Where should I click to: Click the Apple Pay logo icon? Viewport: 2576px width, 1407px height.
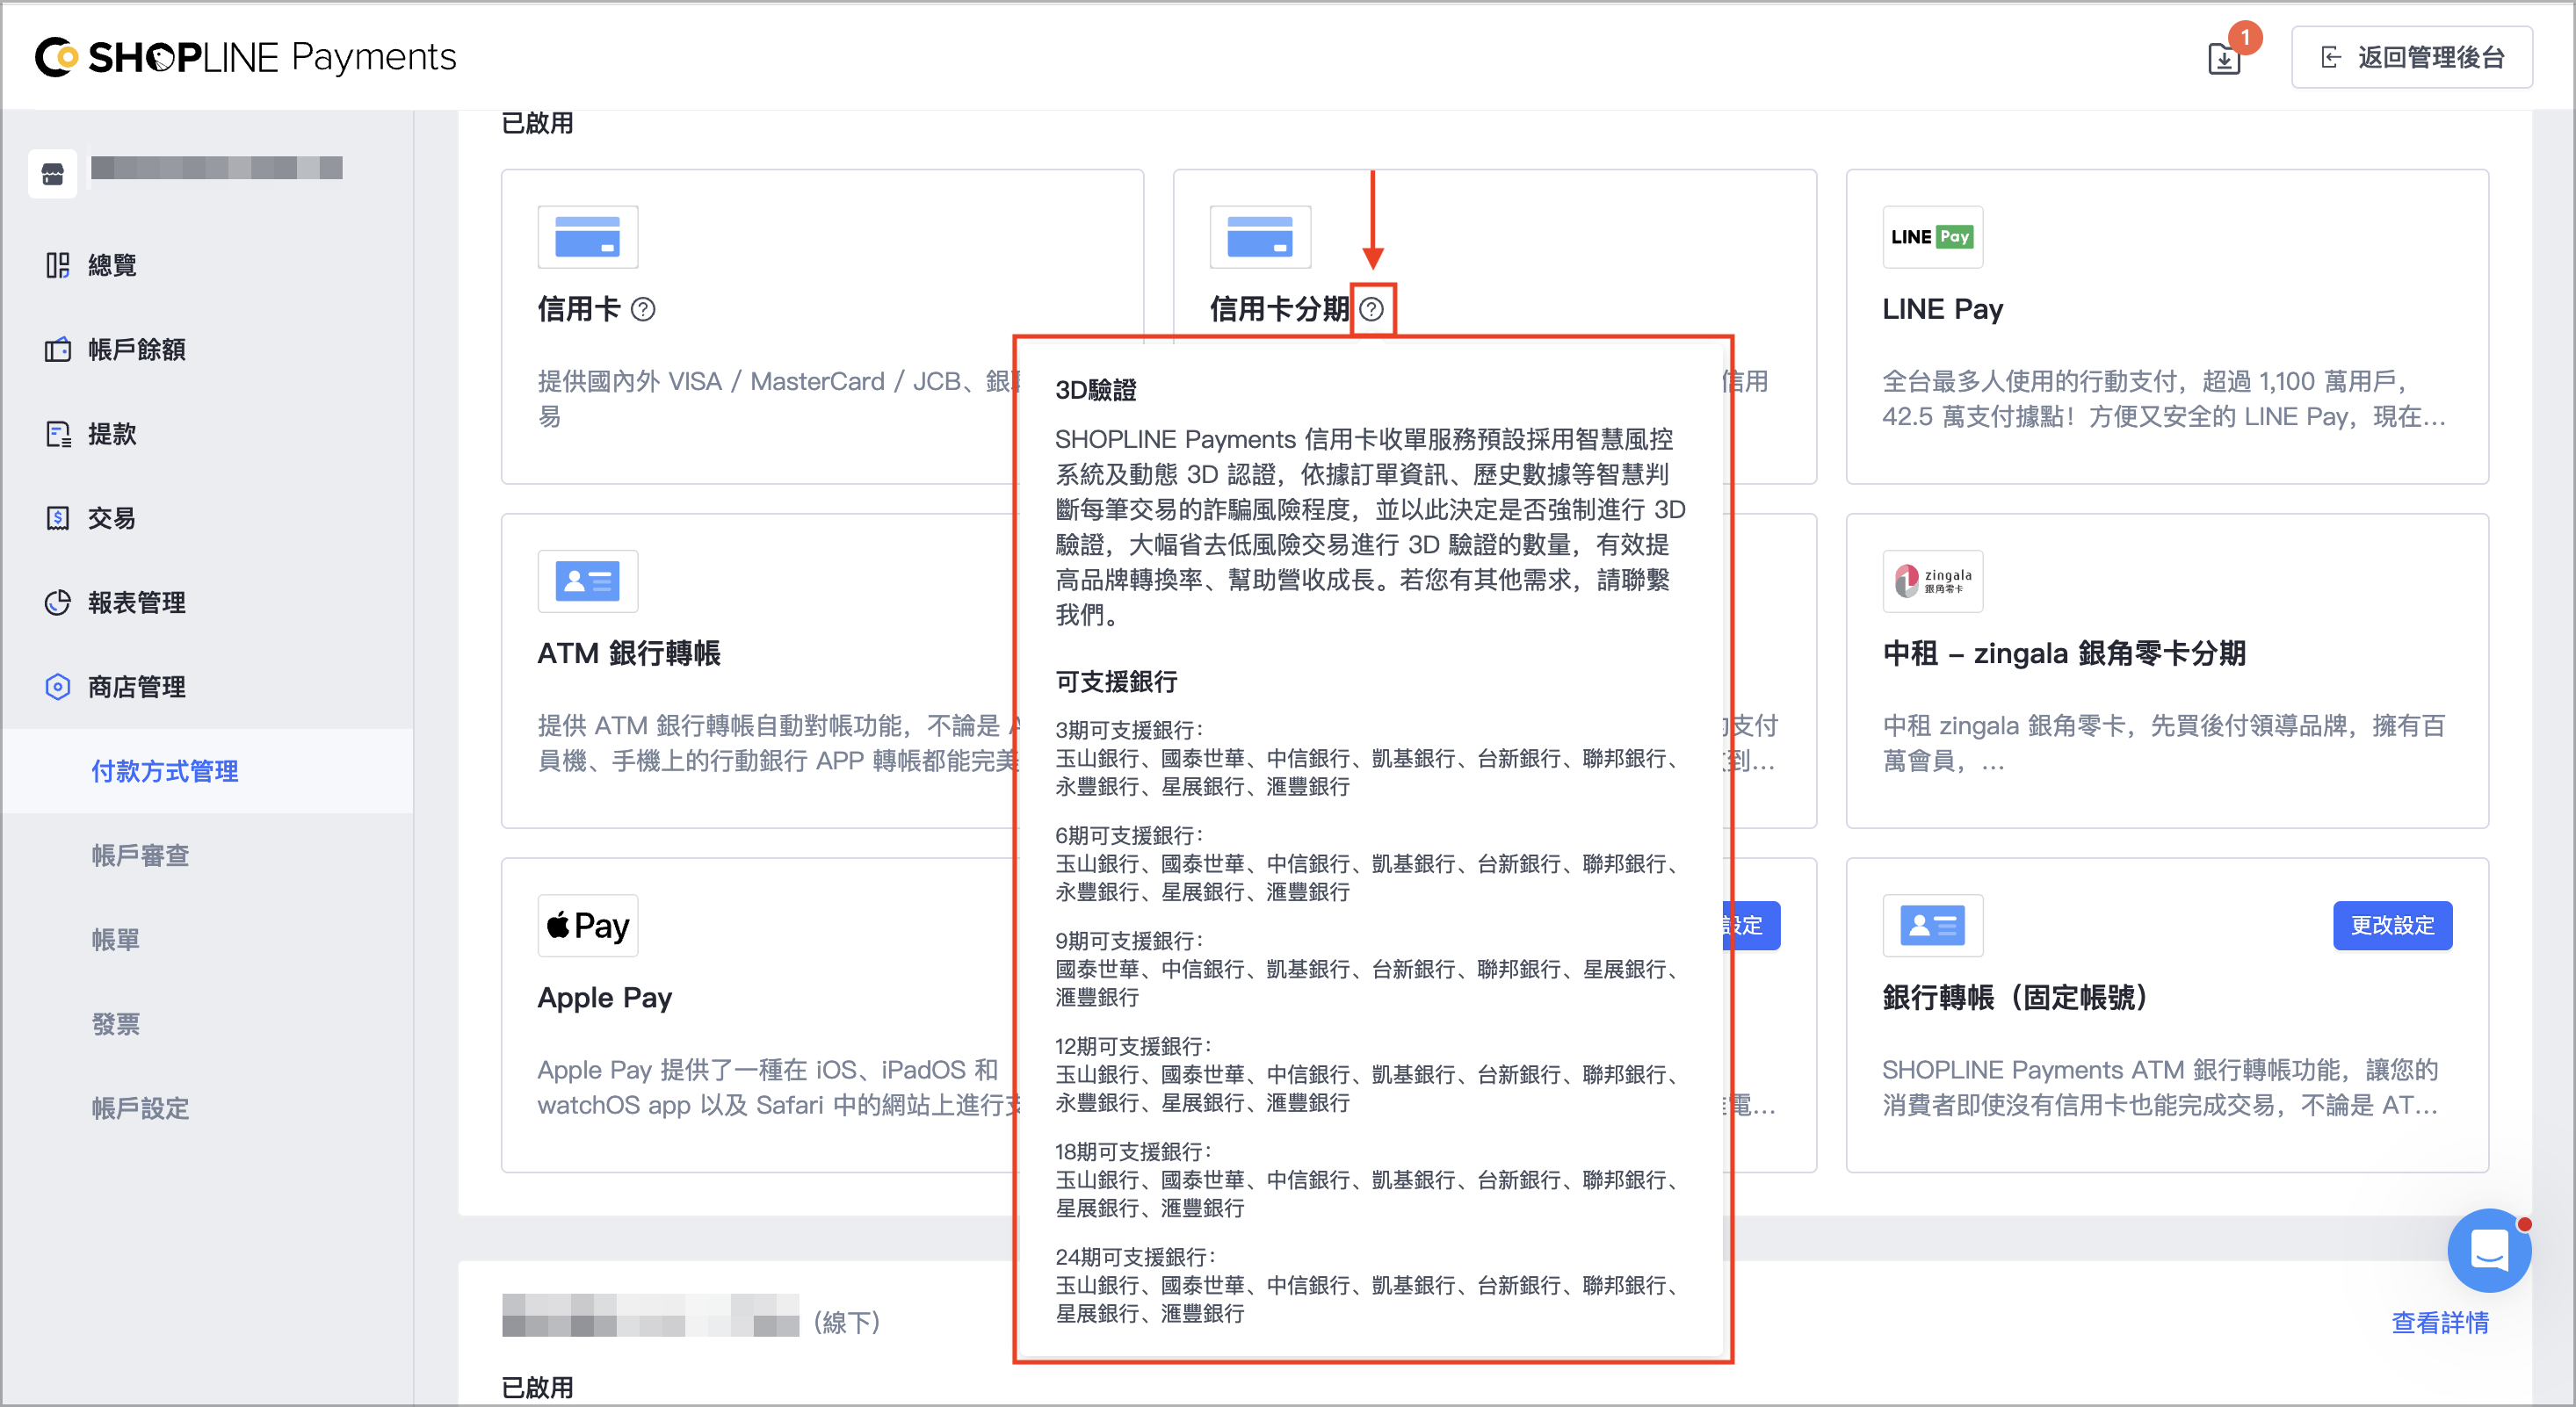587,925
